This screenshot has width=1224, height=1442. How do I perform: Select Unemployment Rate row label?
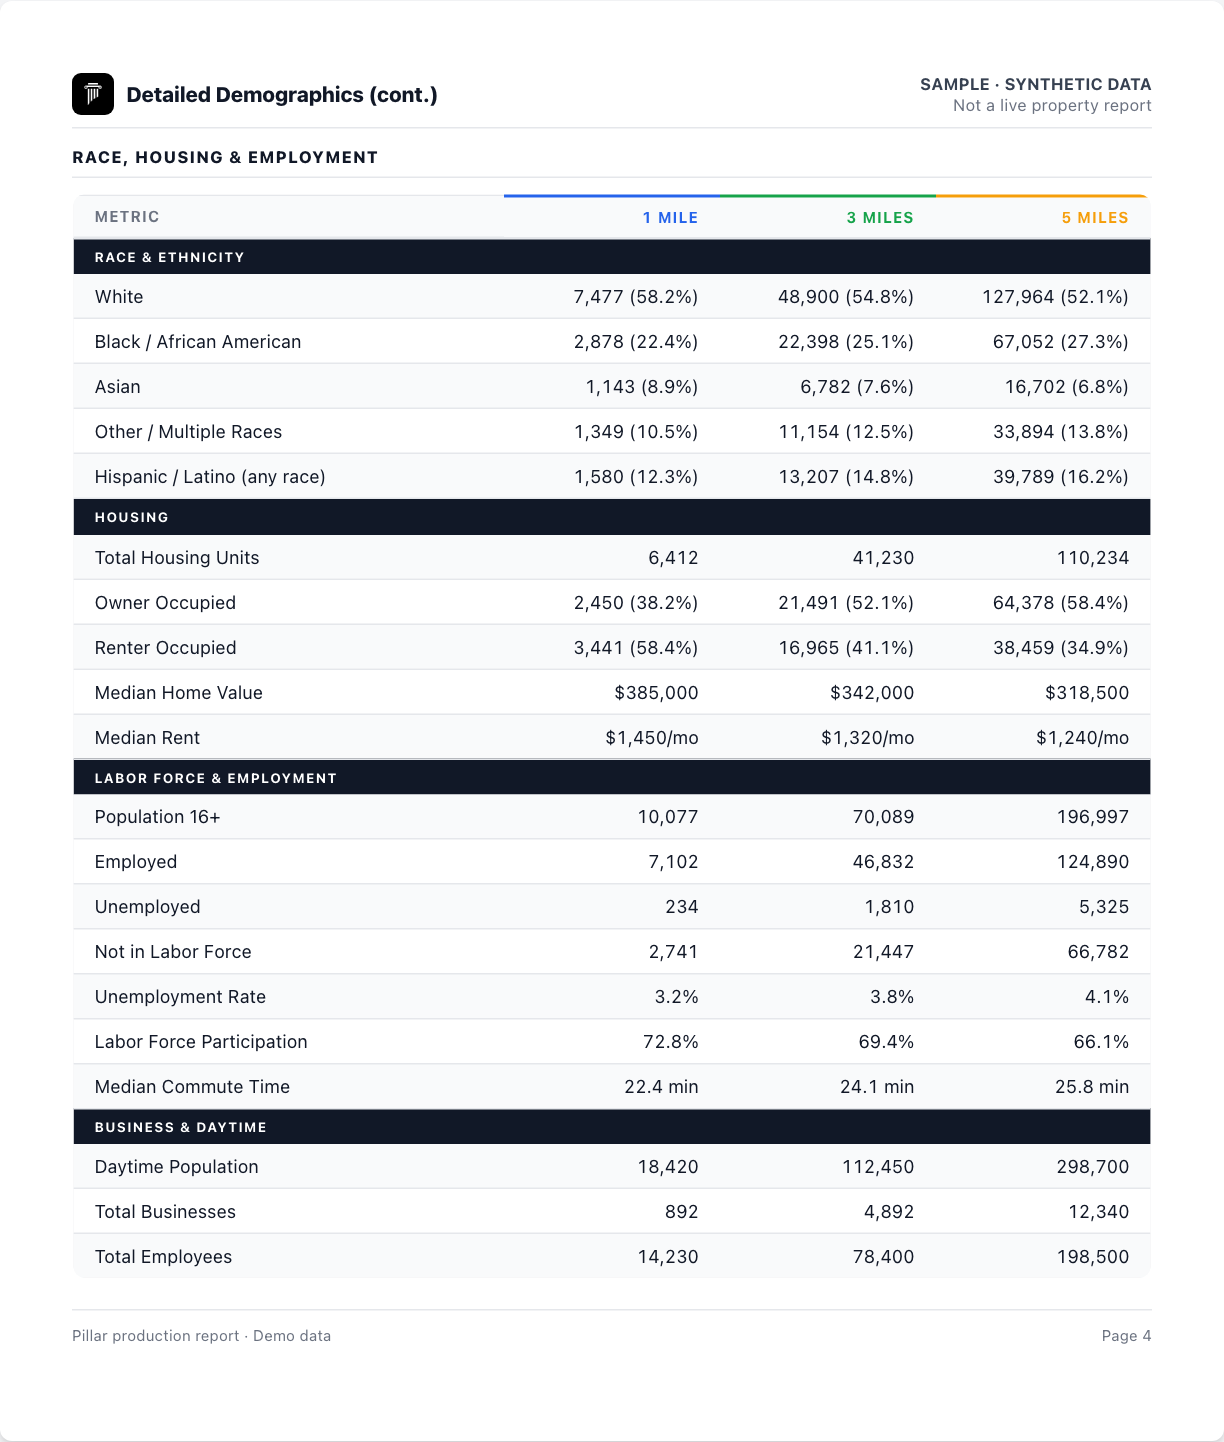pyautogui.click(x=180, y=997)
